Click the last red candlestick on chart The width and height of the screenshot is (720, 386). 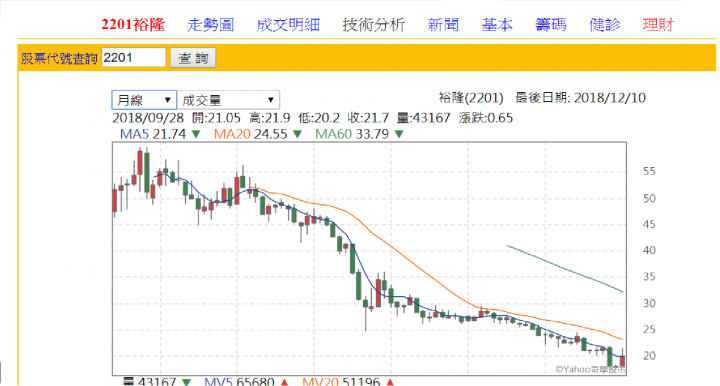pyautogui.click(x=623, y=360)
